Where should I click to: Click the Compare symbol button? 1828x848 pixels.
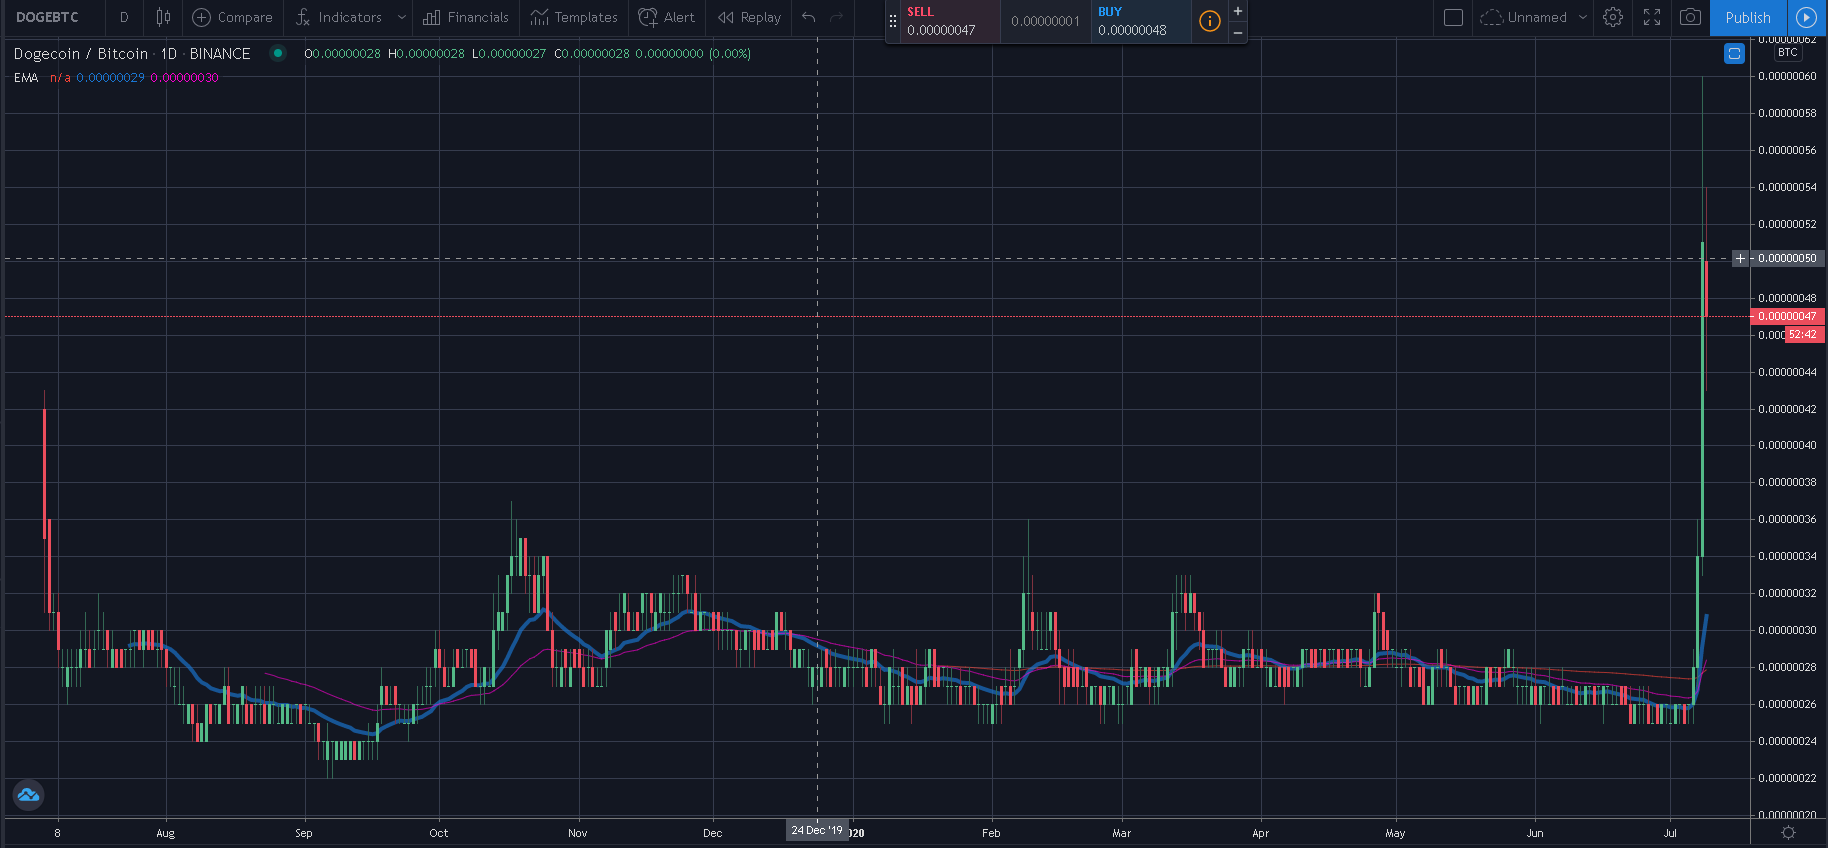[232, 17]
